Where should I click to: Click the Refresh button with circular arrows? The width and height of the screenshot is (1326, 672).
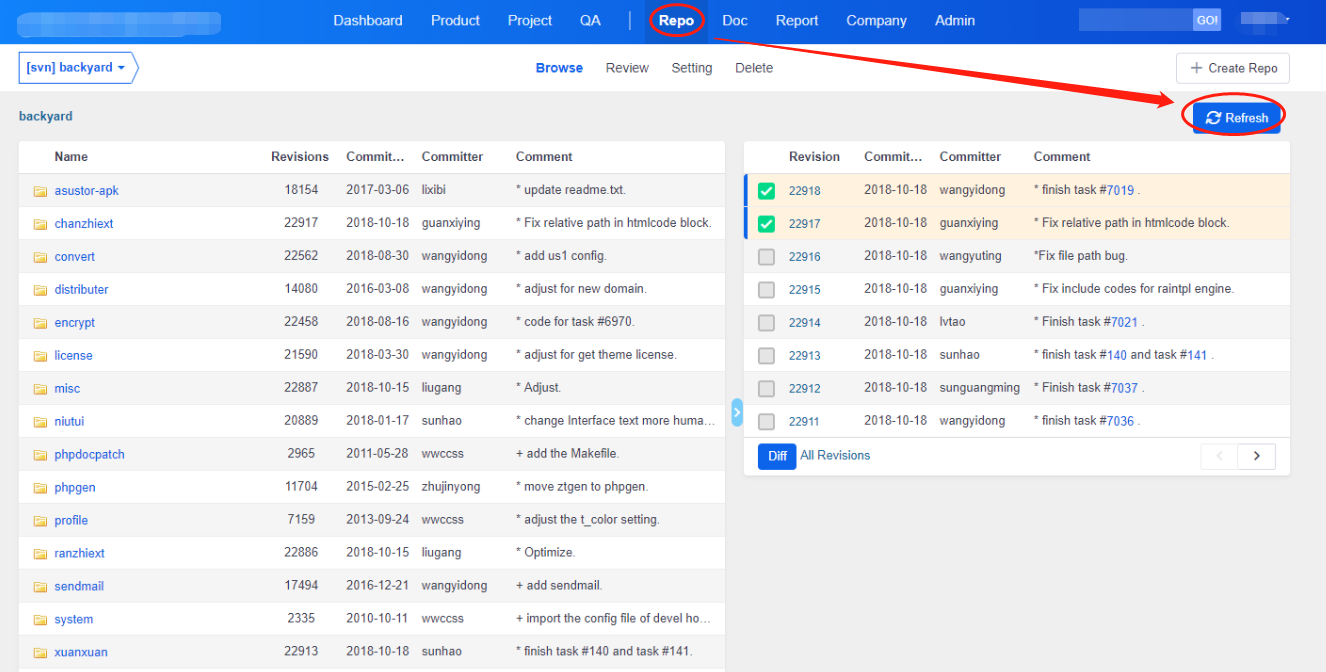[x=1236, y=118]
